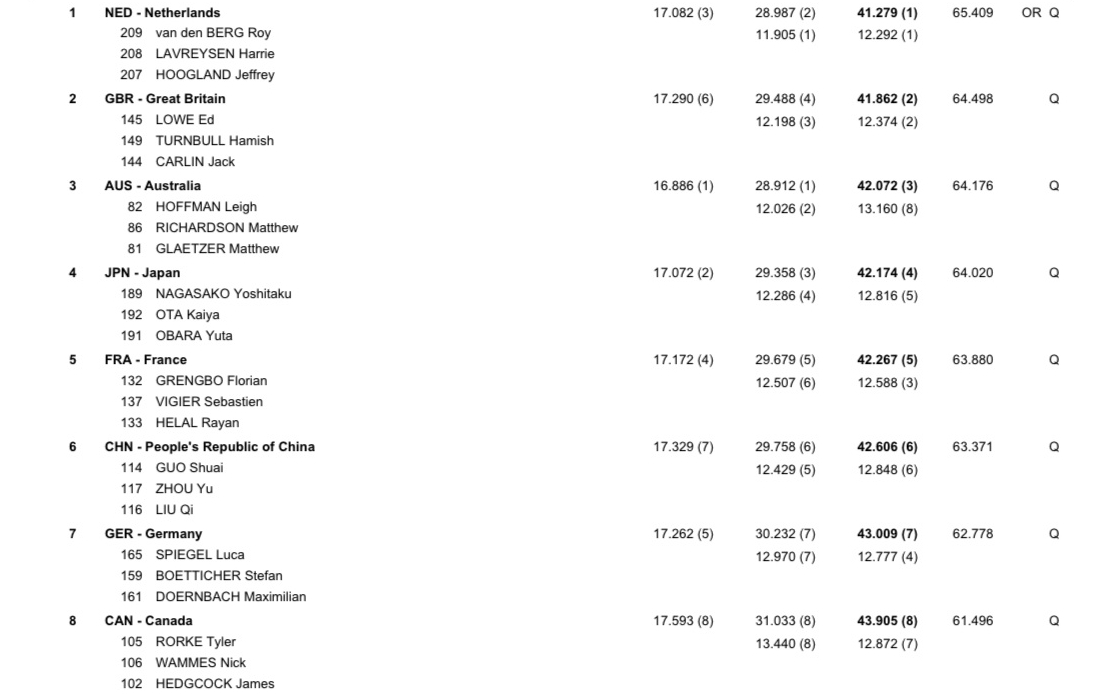Select HEDGCOCK James rider entry
1107x694 pixels.
click(x=214, y=684)
